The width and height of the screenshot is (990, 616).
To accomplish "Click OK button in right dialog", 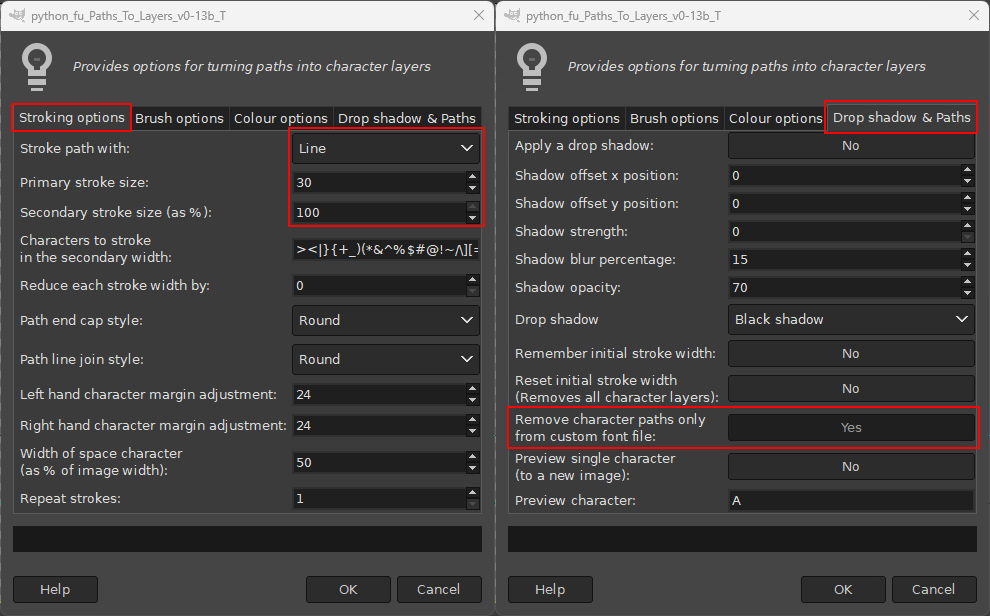I will pyautogui.click(x=844, y=589).
